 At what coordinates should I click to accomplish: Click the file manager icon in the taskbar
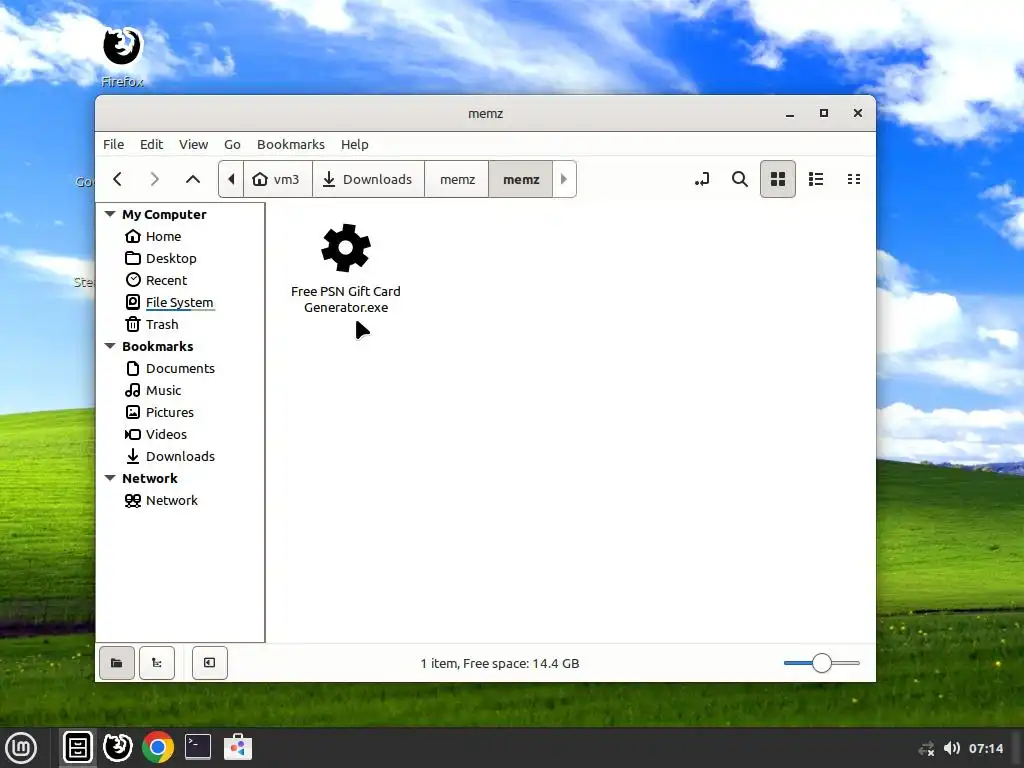(78, 747)
